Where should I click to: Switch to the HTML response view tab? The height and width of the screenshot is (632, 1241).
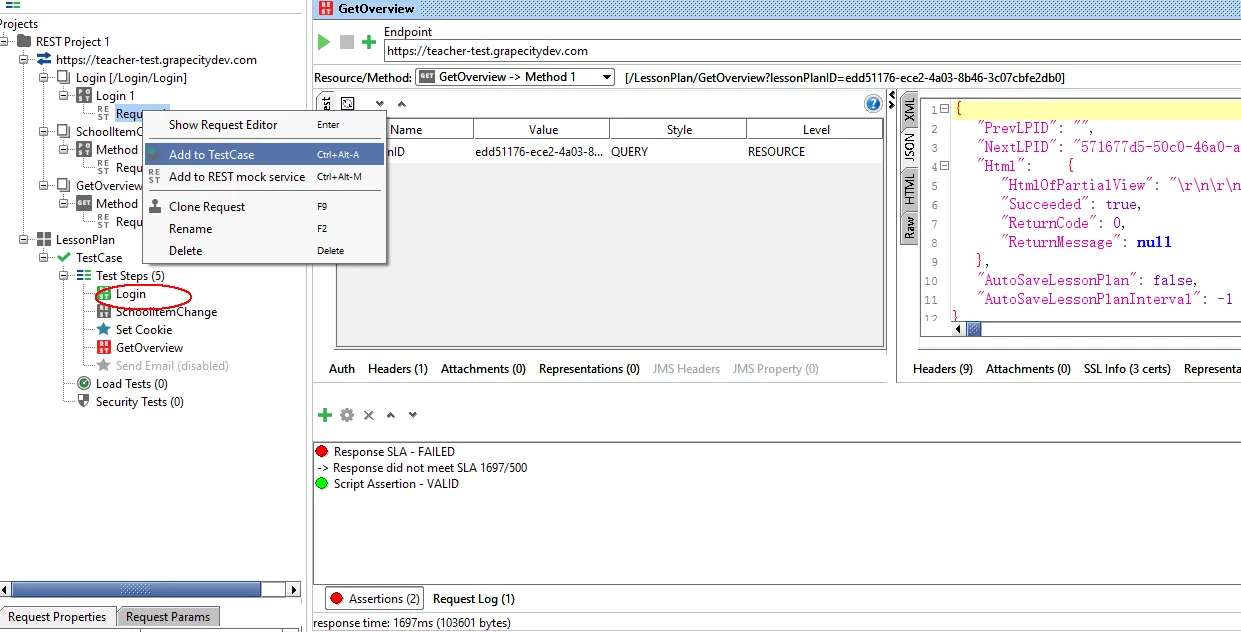909,188
